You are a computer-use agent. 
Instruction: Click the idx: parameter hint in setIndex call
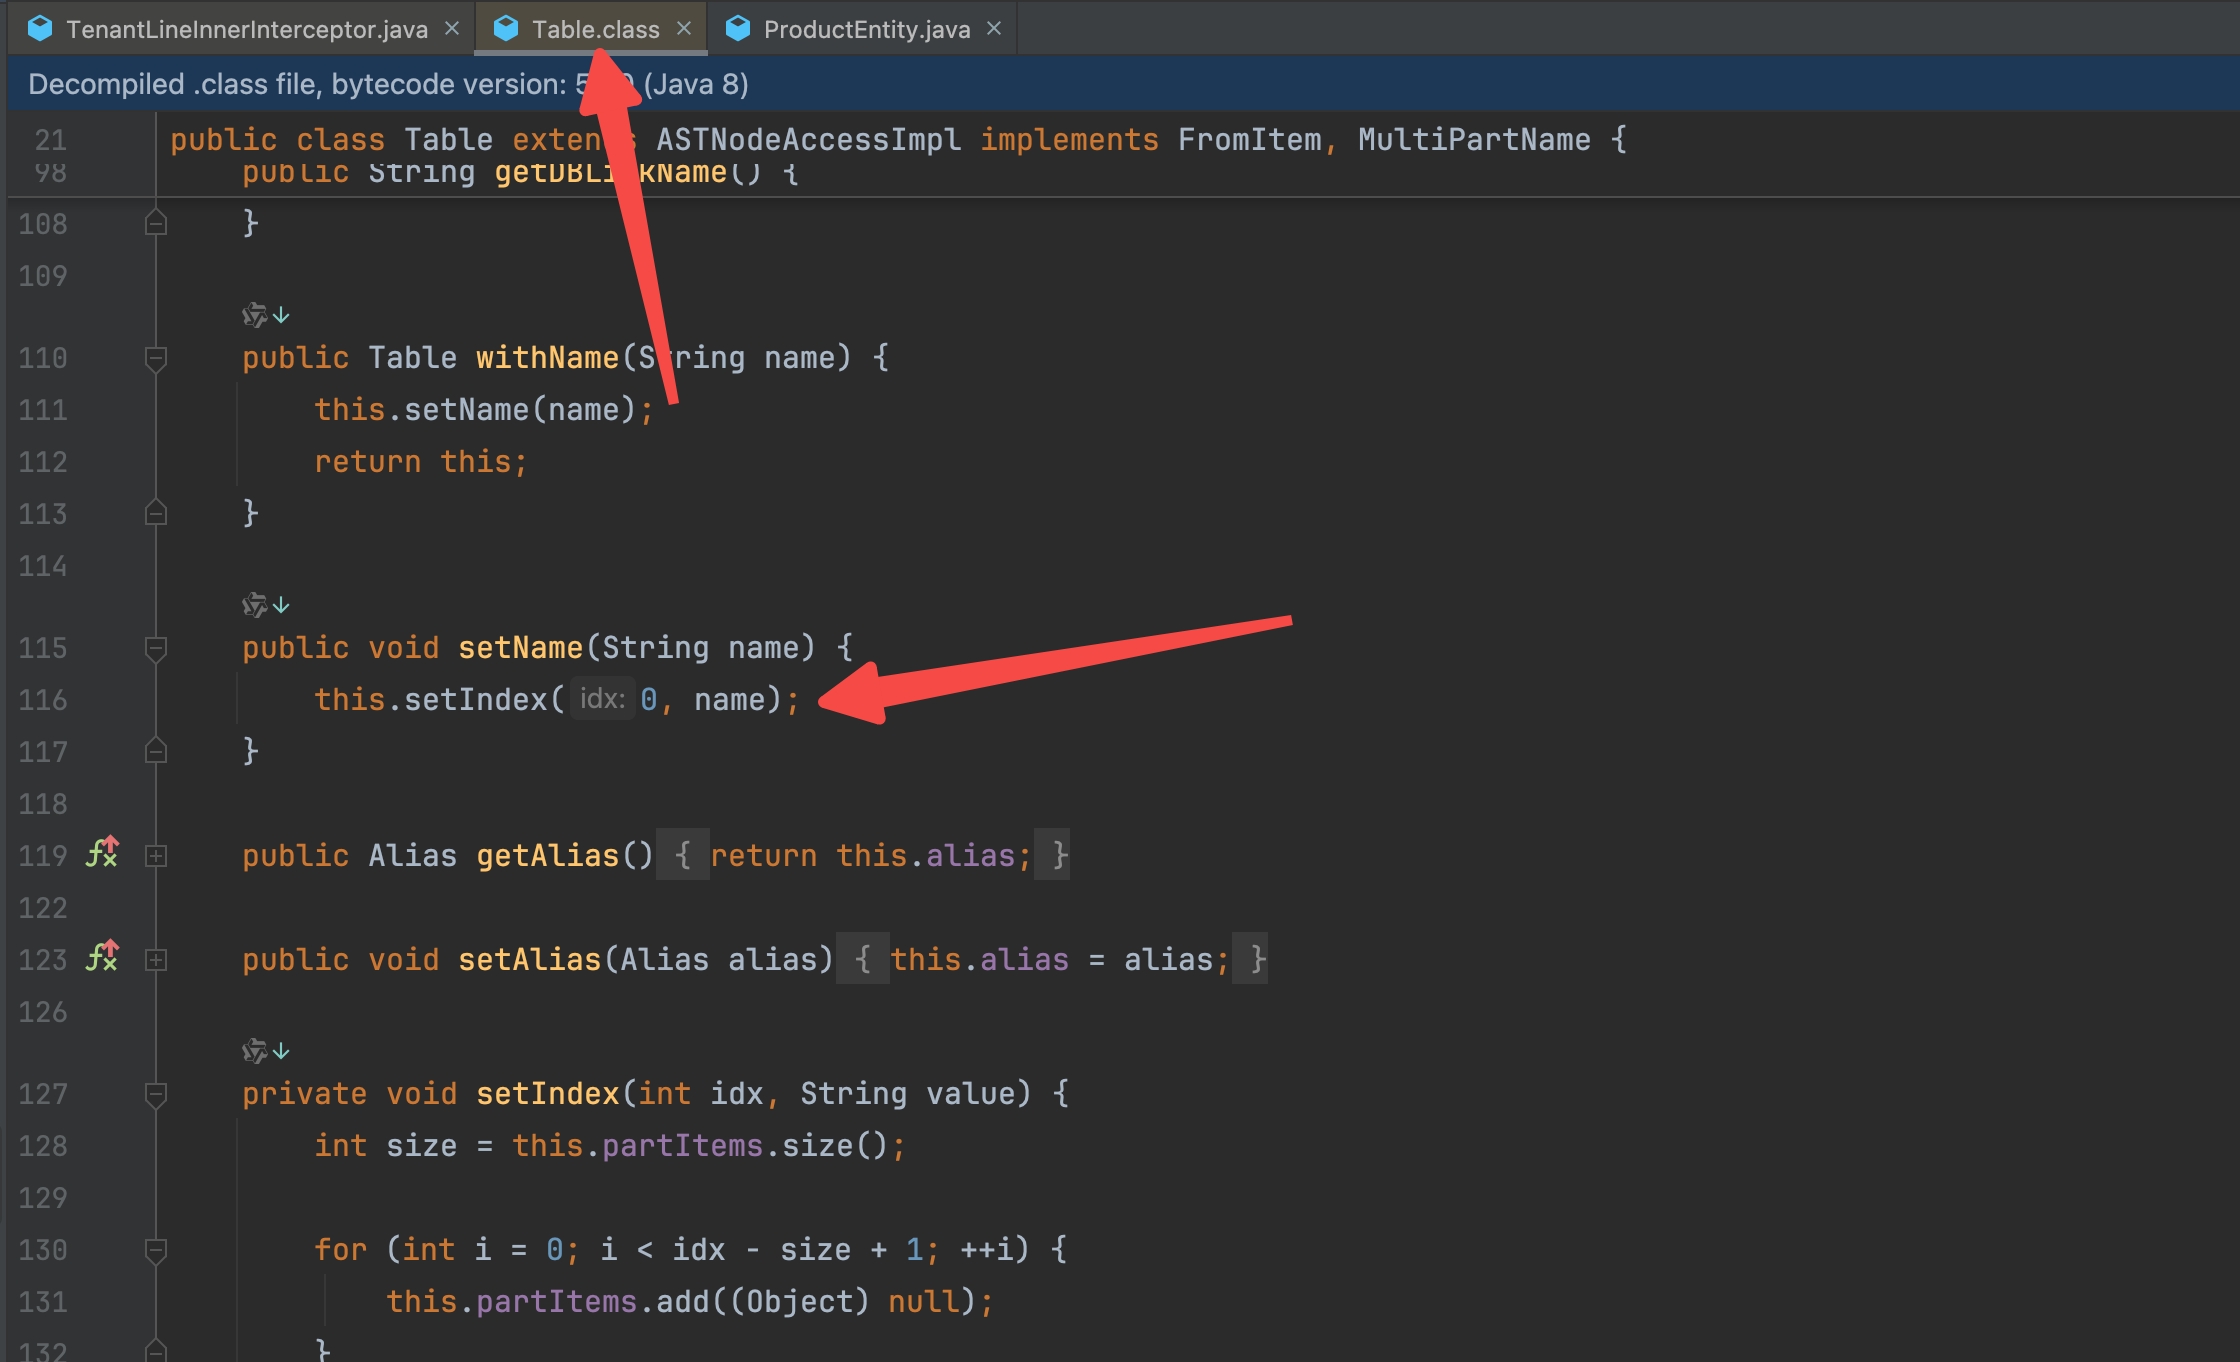[602, 699]
